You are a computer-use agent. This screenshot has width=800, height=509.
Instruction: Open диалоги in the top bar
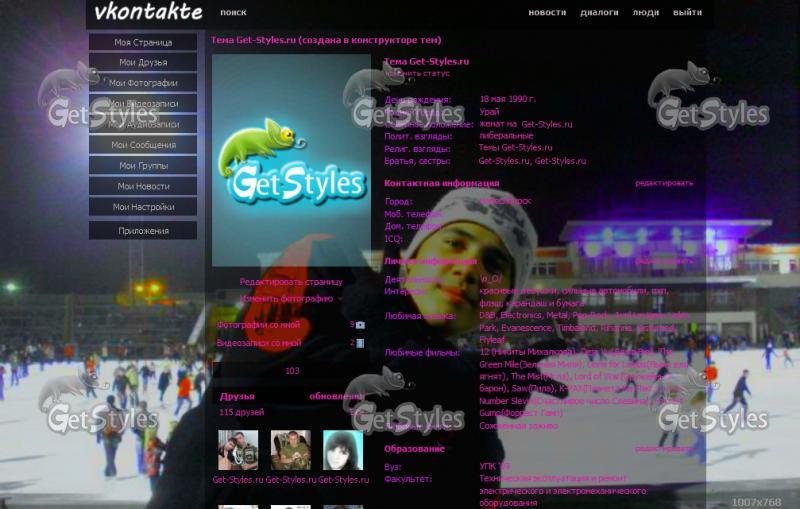point(599,12)
